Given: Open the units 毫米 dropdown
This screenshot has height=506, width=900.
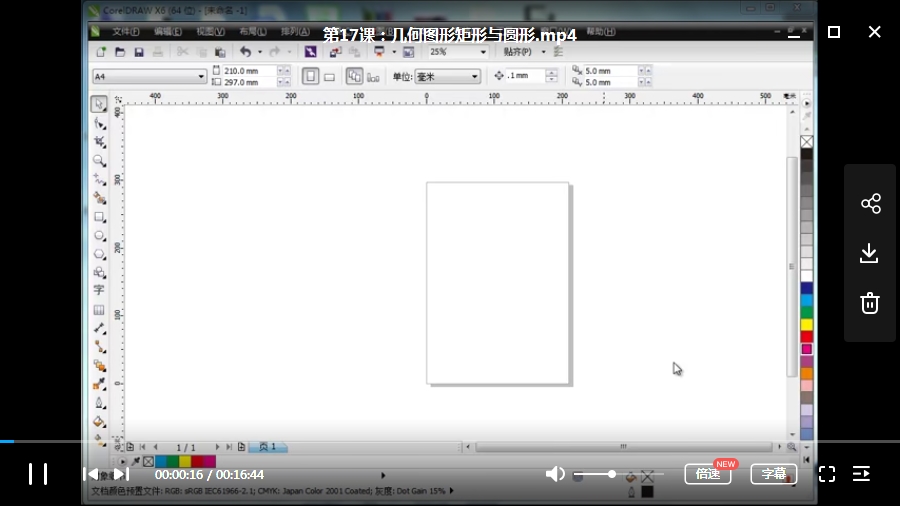Looking at the screenshot, I should point(474,76).
